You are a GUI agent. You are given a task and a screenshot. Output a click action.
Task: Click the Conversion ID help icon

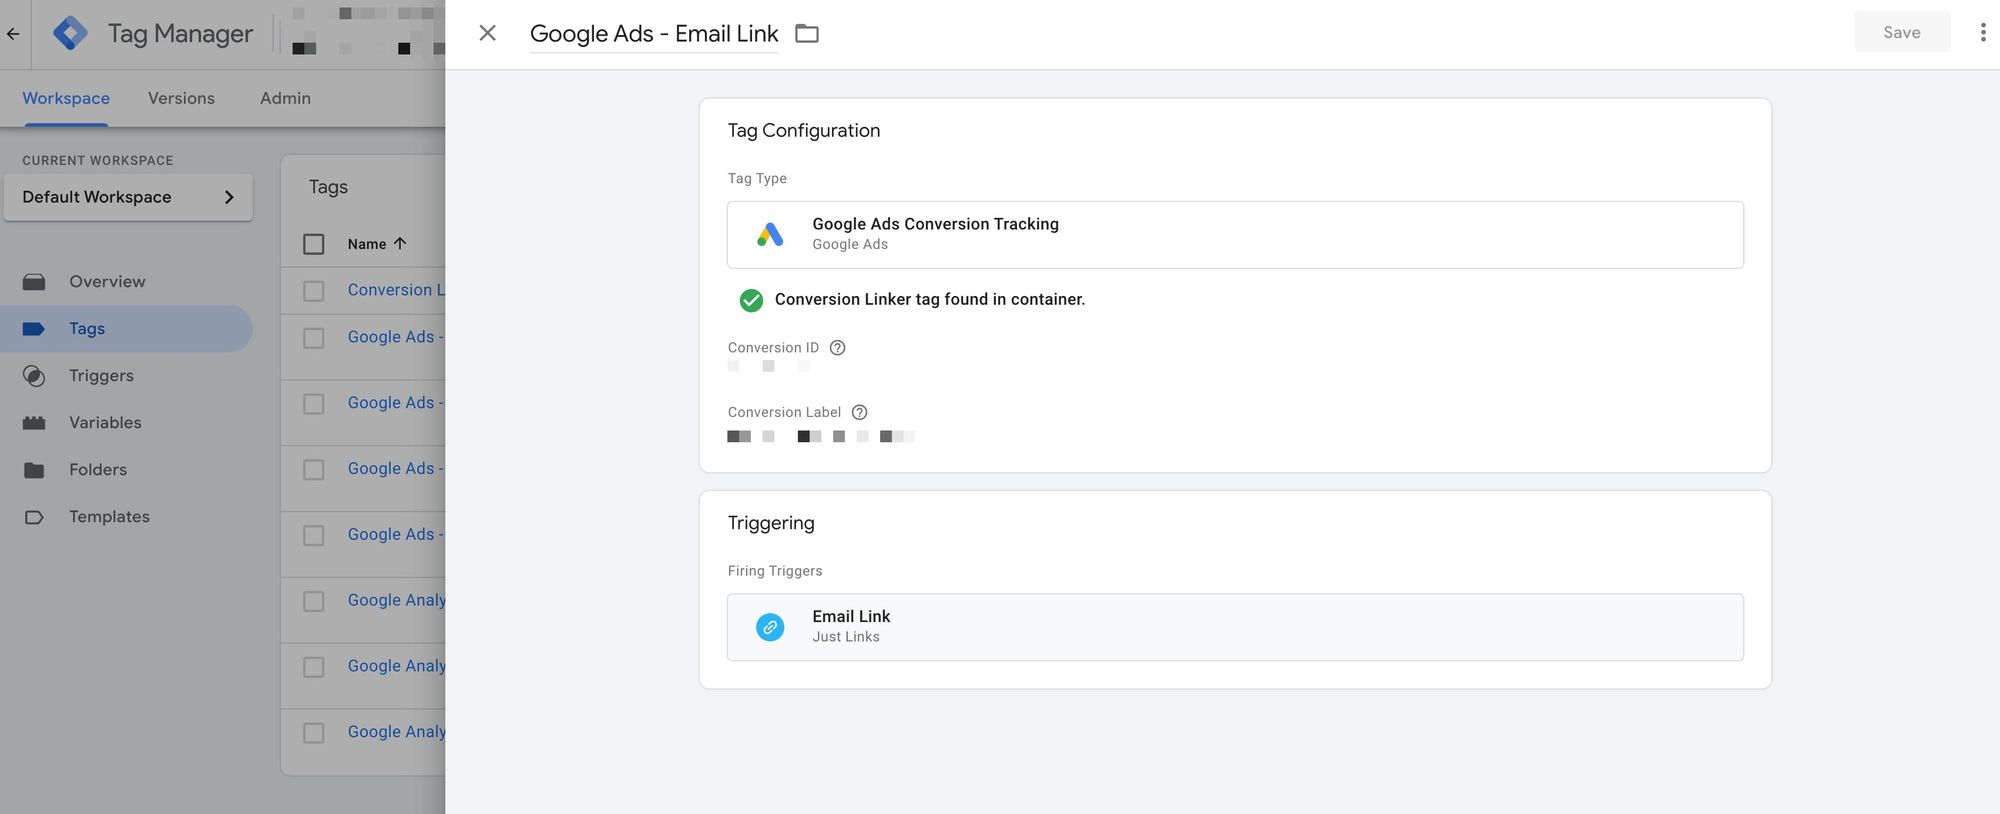838,348
